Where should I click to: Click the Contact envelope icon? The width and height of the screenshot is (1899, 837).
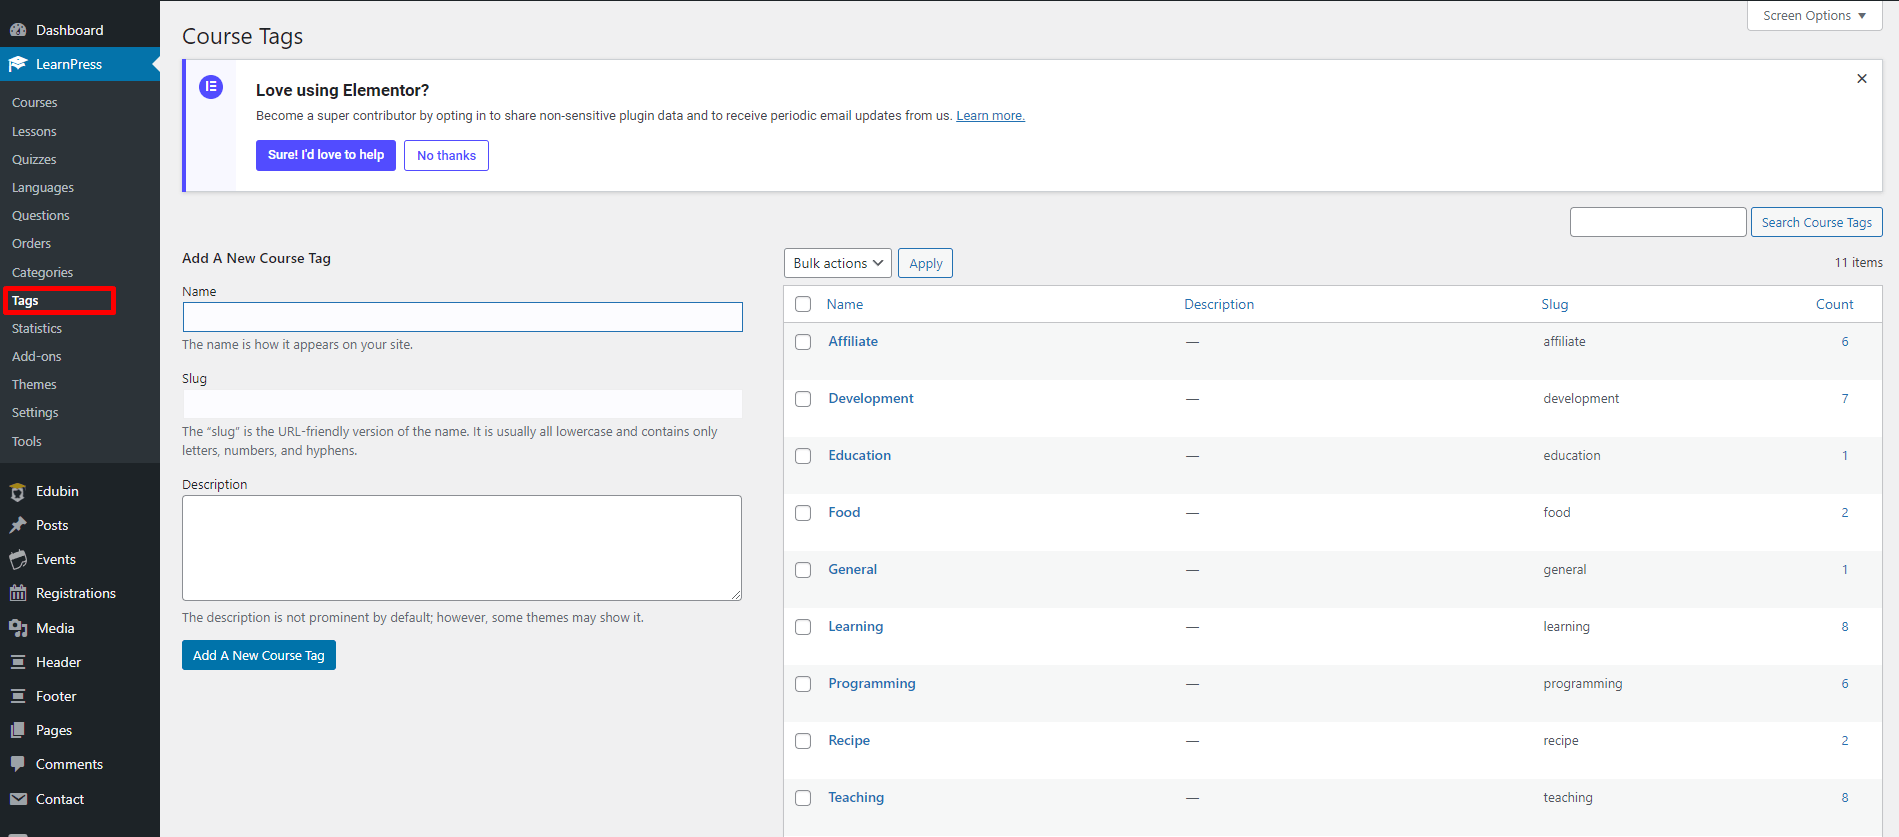(x=18, y=799)
